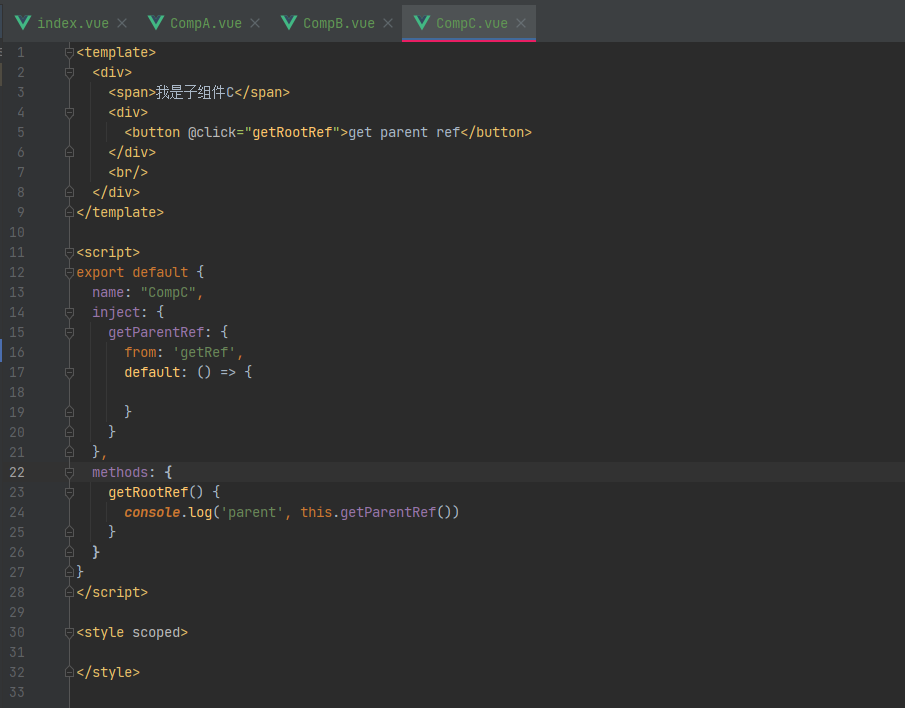
Task: Collapse the <script> block on line 11
Action: [69, 253]
